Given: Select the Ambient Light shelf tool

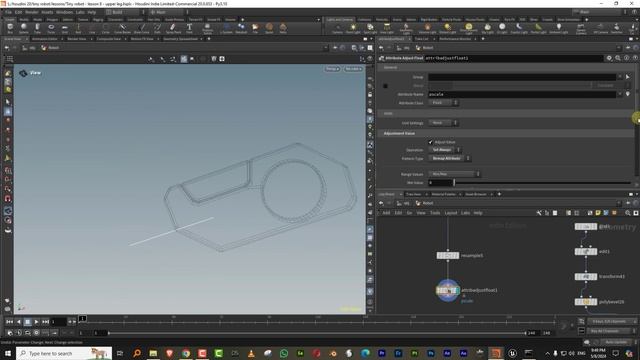Looking at the screenshot, I should [559, 28].
